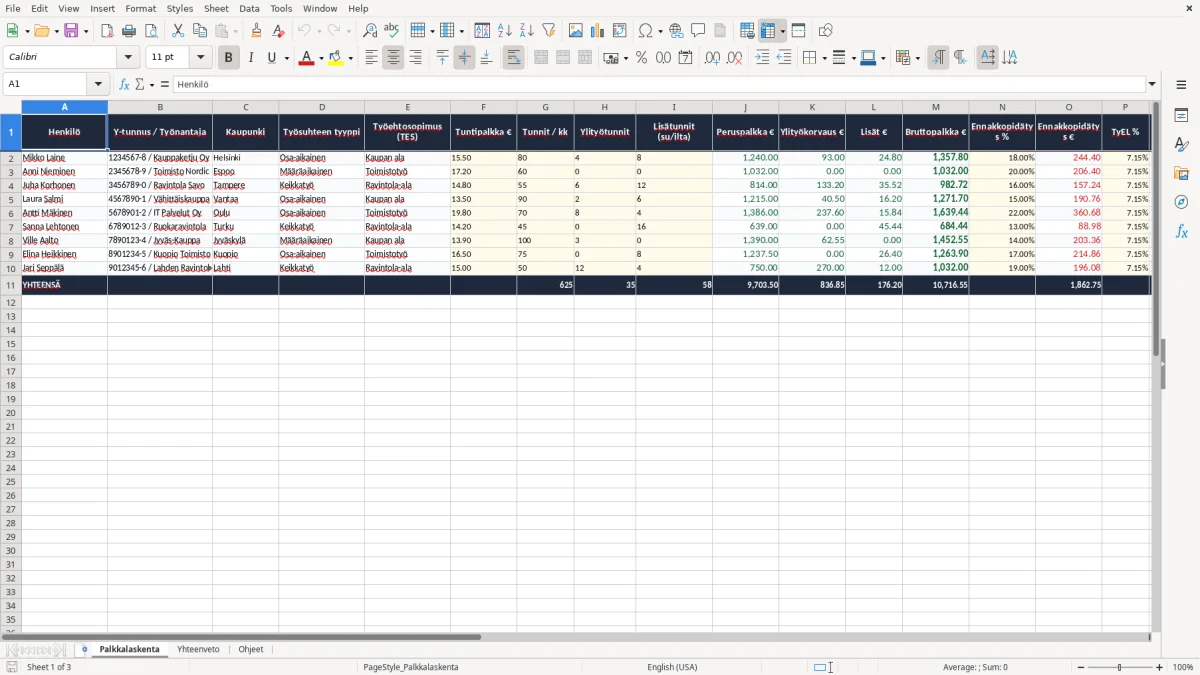Switch to the Ohjeet sheet tab
The image size is (1200, 675).
[251, 649]
